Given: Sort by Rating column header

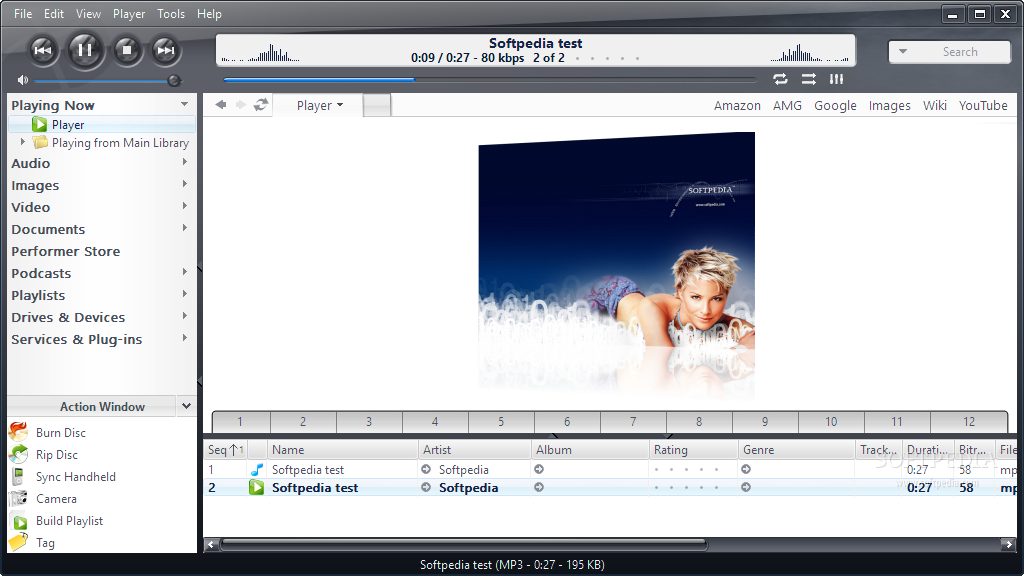Looking at the screenshot, I should tap(693, 450).
